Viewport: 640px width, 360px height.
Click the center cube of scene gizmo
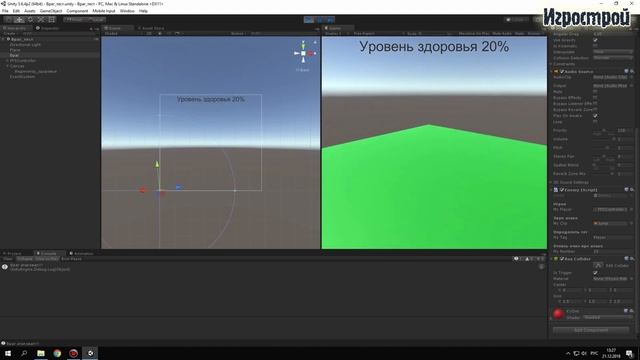(303, 53)
